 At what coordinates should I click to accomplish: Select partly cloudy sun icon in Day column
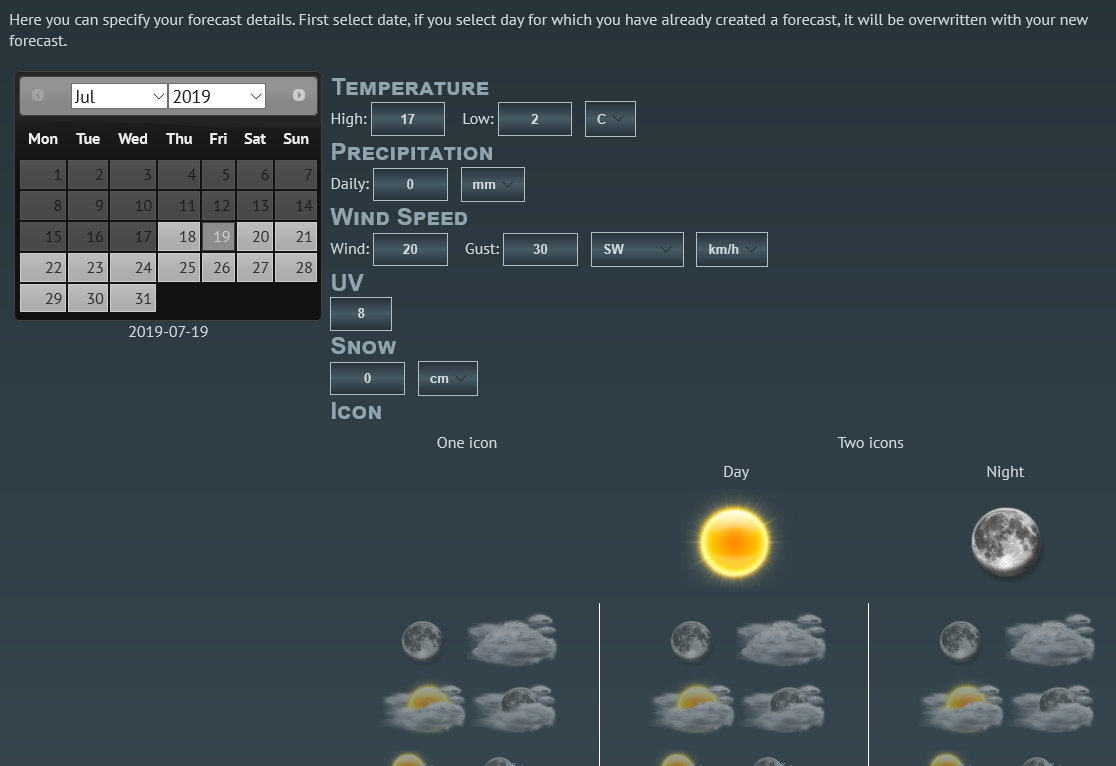point(693,708)
